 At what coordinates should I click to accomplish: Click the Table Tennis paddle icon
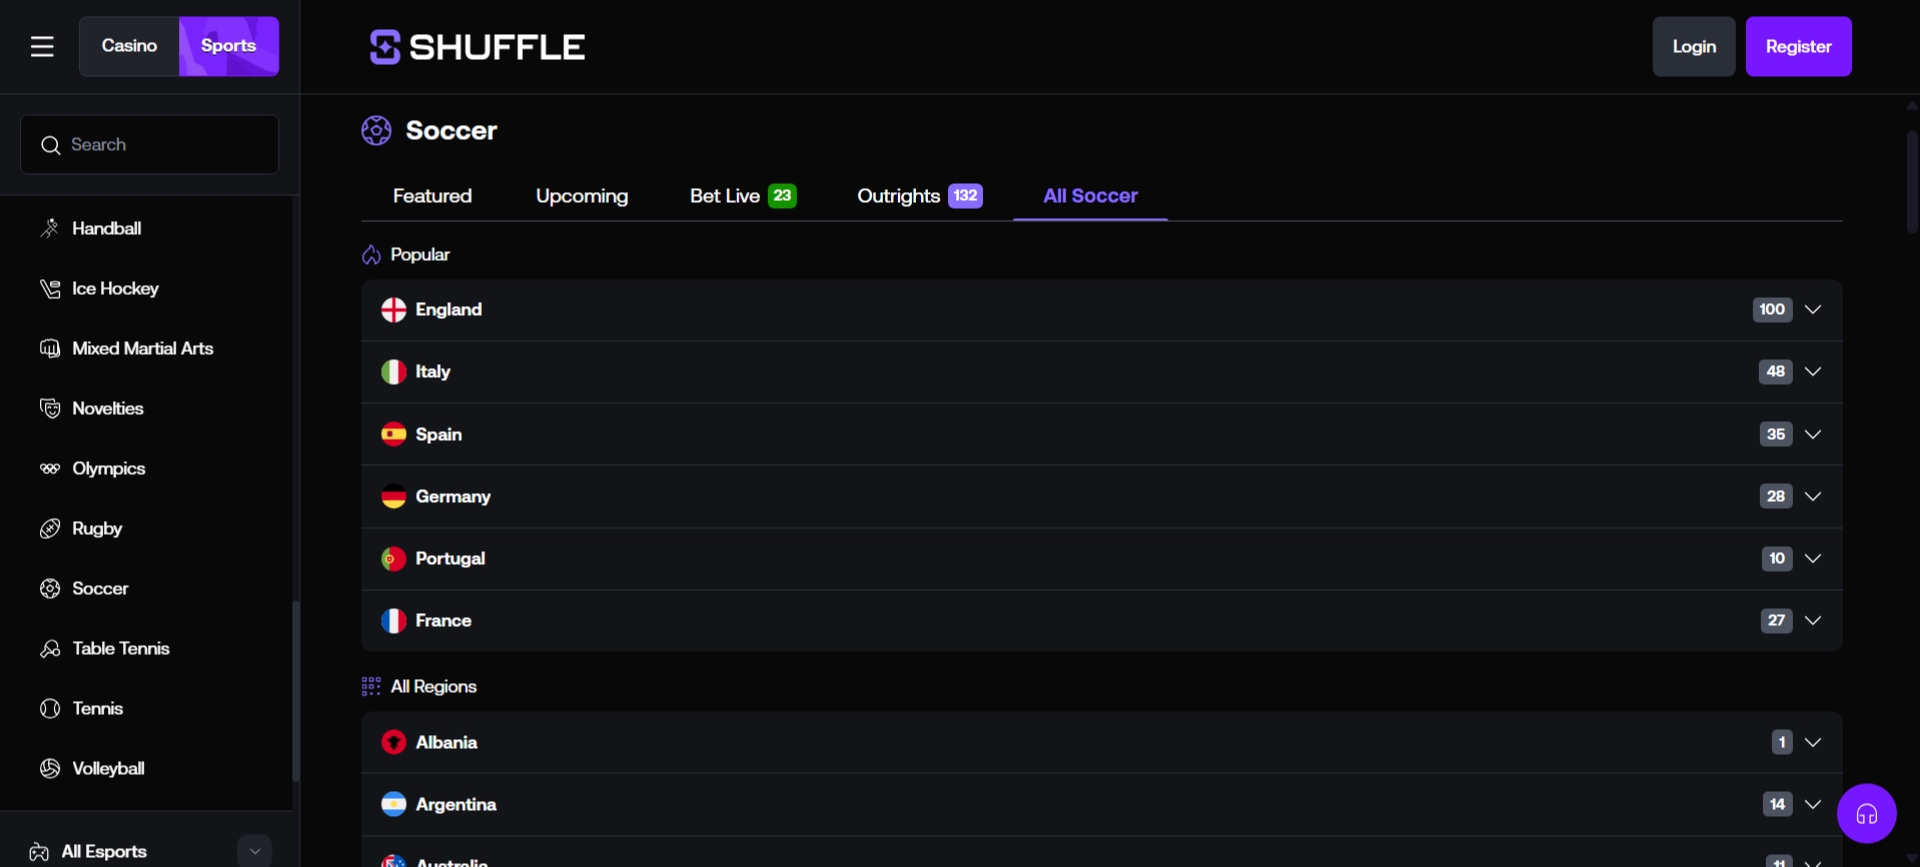[x=50, y=649]
